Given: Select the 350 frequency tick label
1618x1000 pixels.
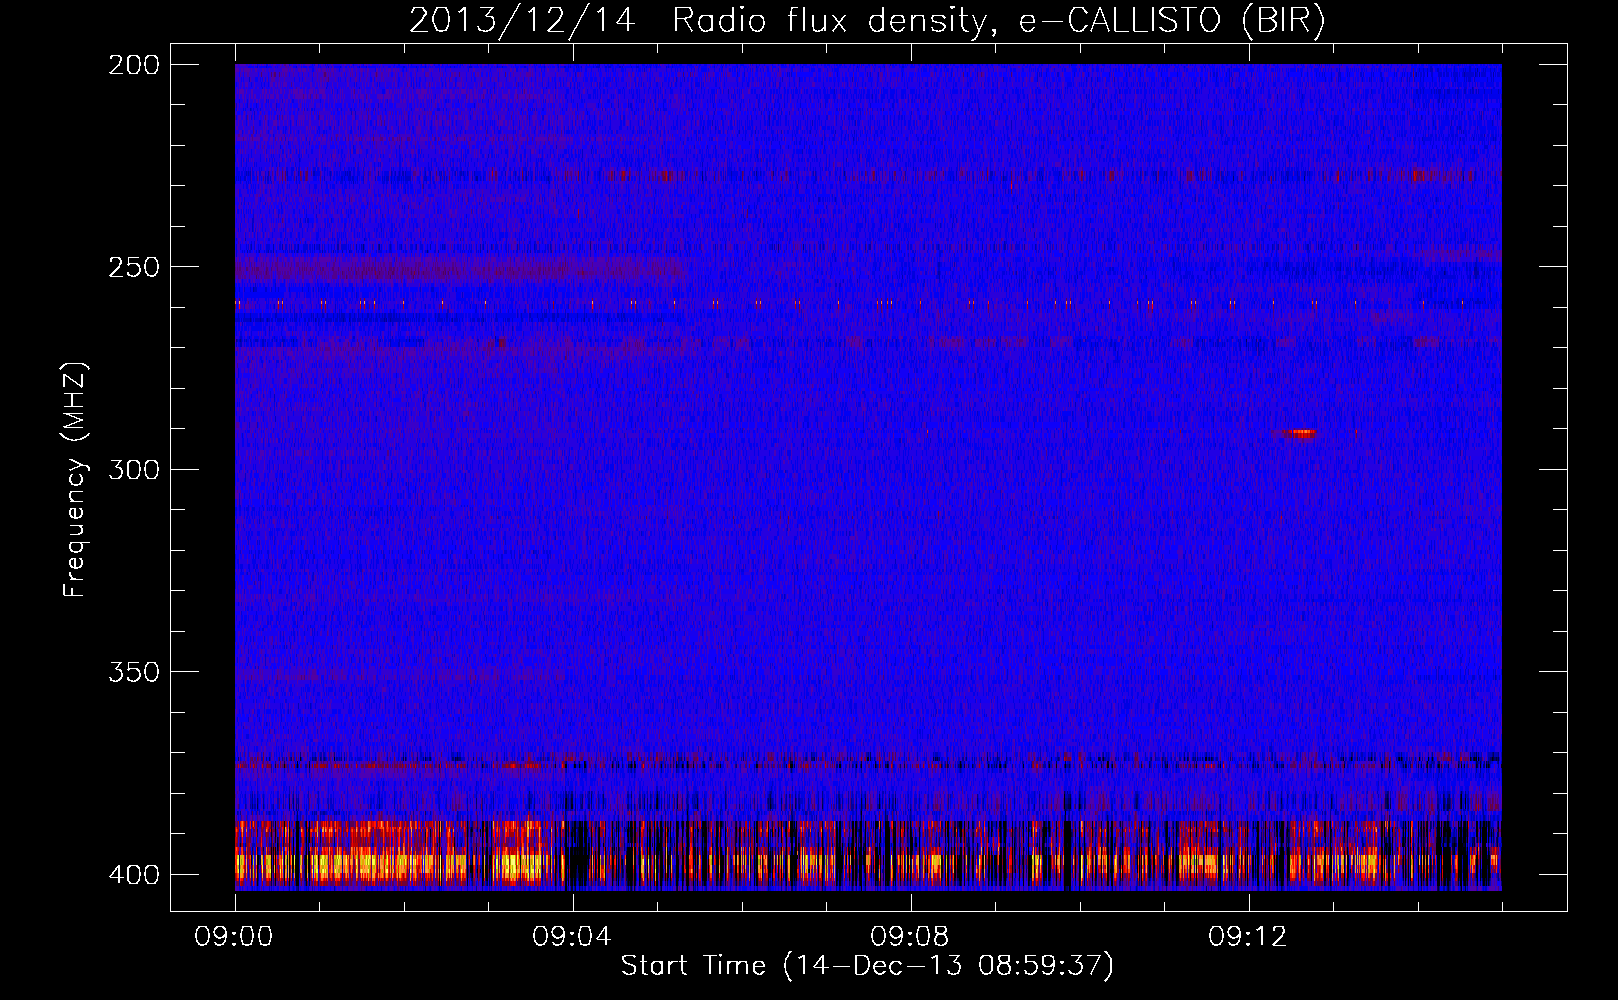Looking at the screenshot, I should click(x=133, y=672).
